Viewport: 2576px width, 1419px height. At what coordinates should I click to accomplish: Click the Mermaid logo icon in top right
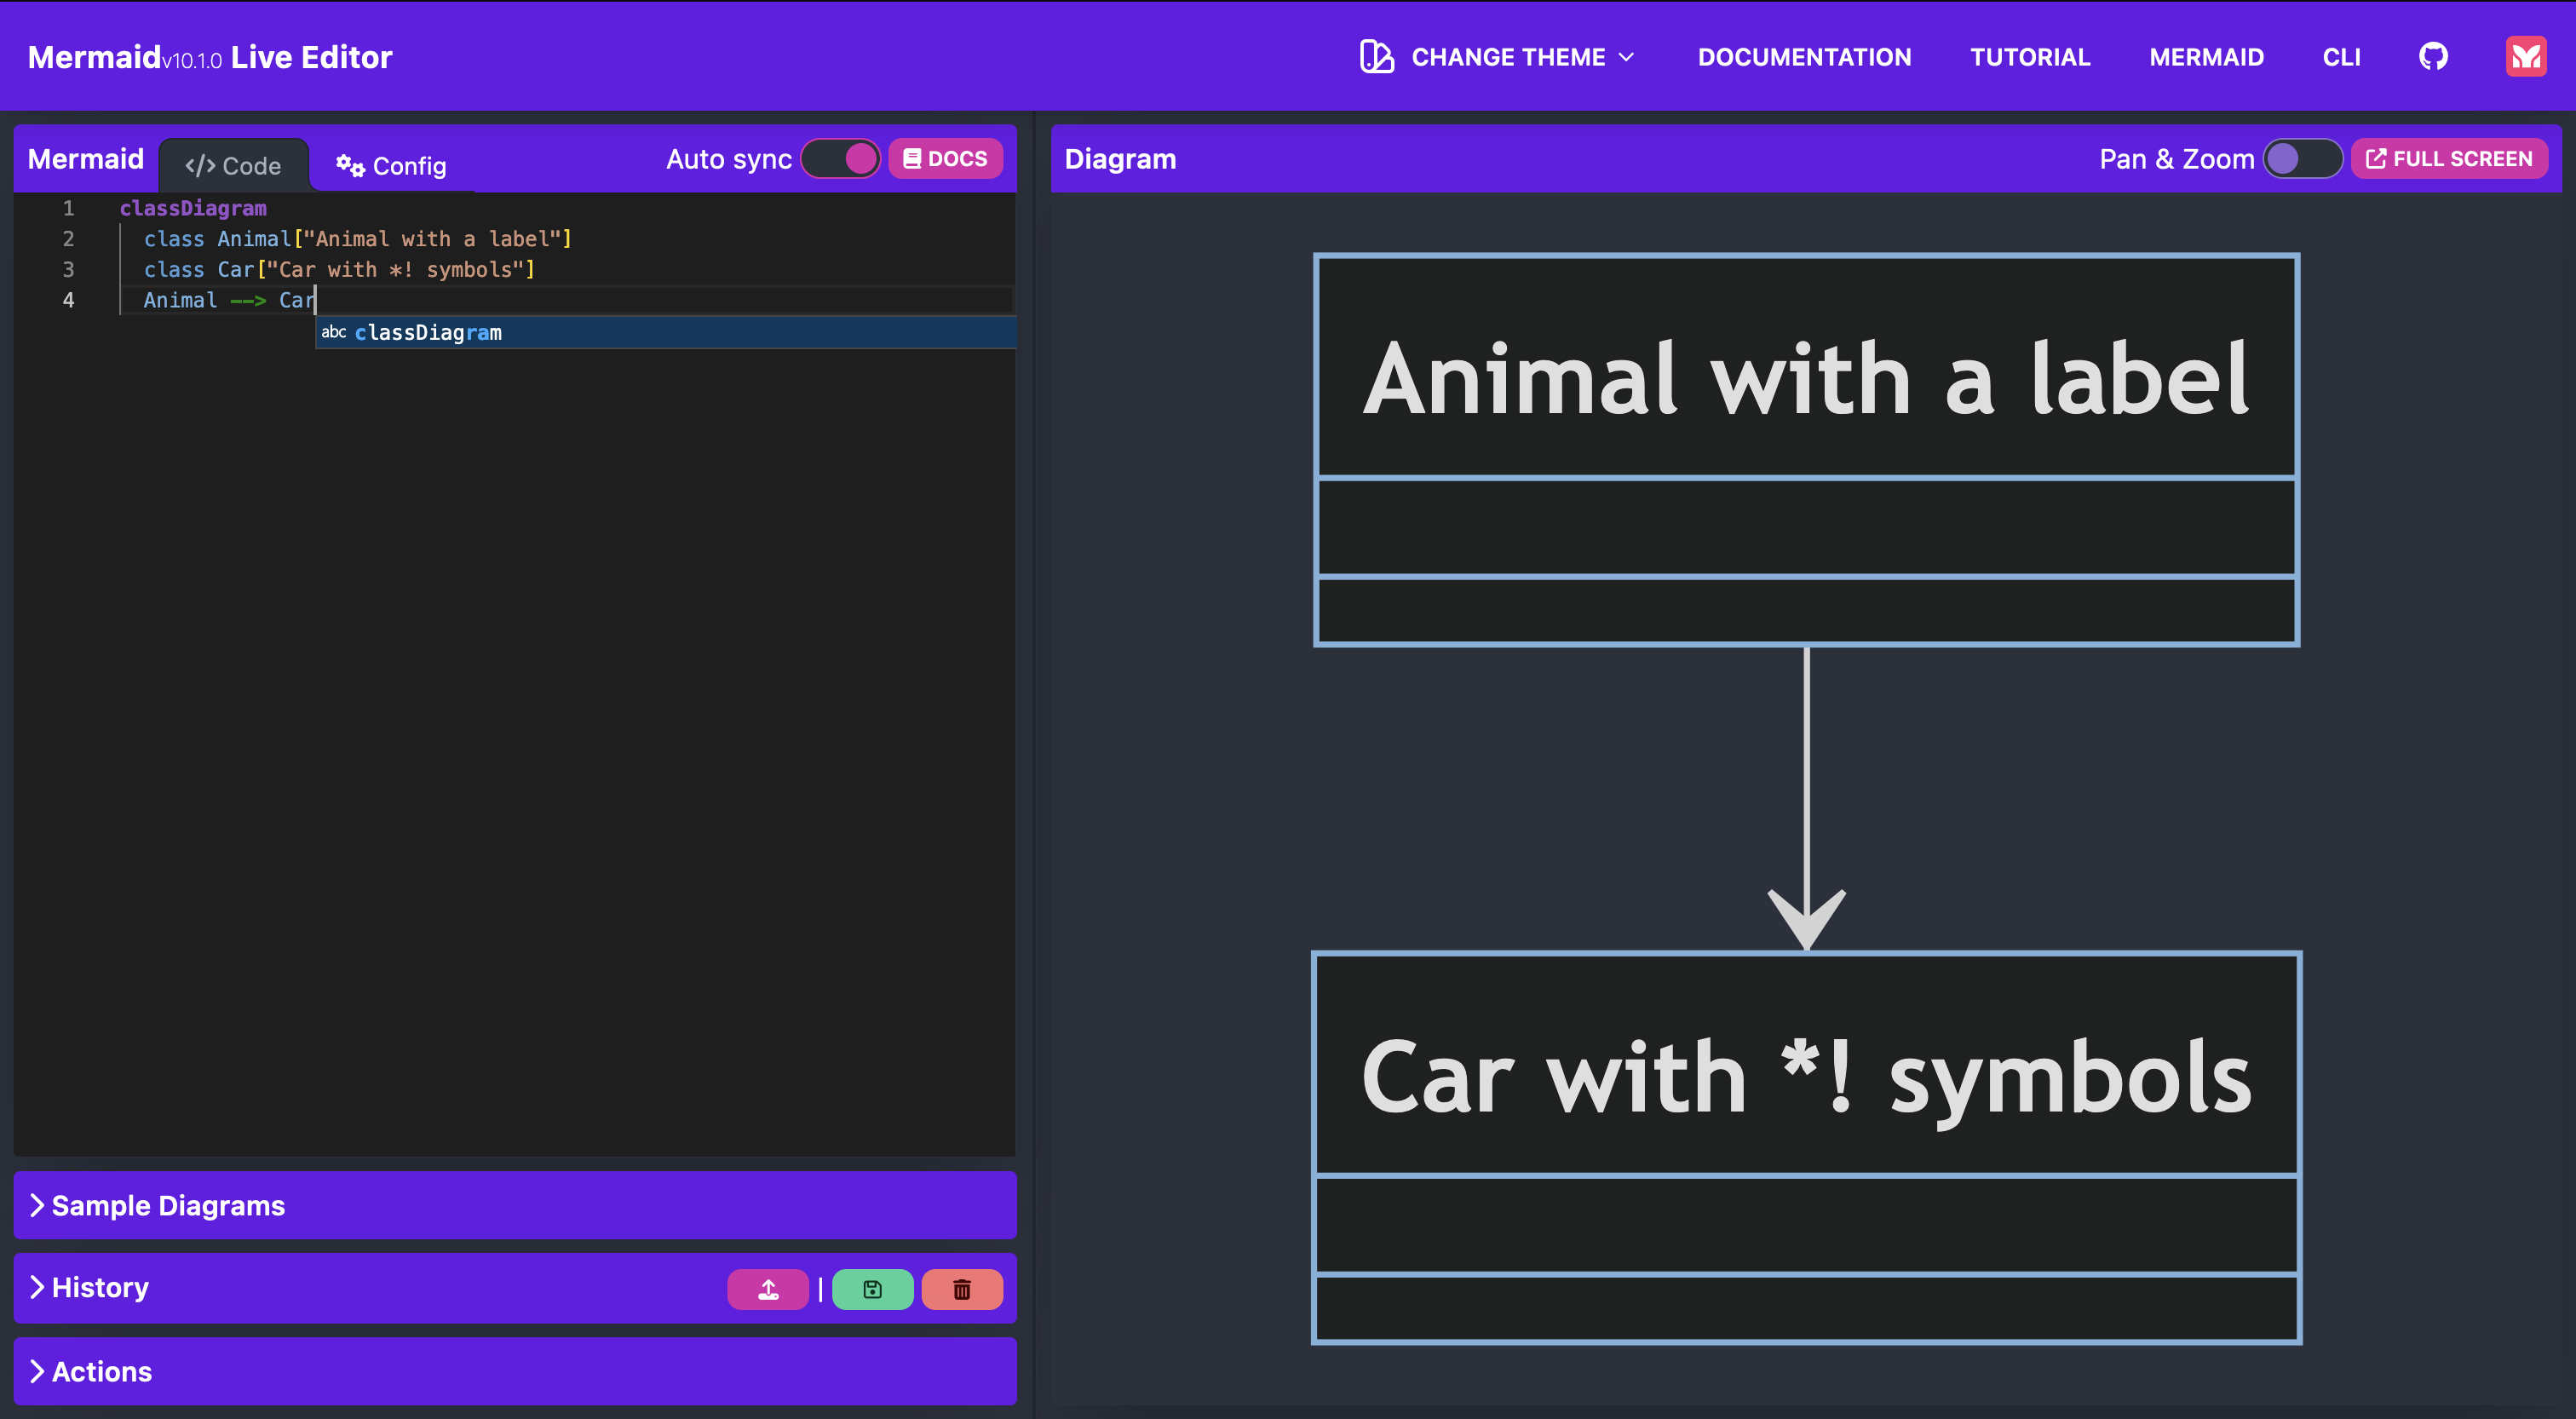click(2525, 56)
